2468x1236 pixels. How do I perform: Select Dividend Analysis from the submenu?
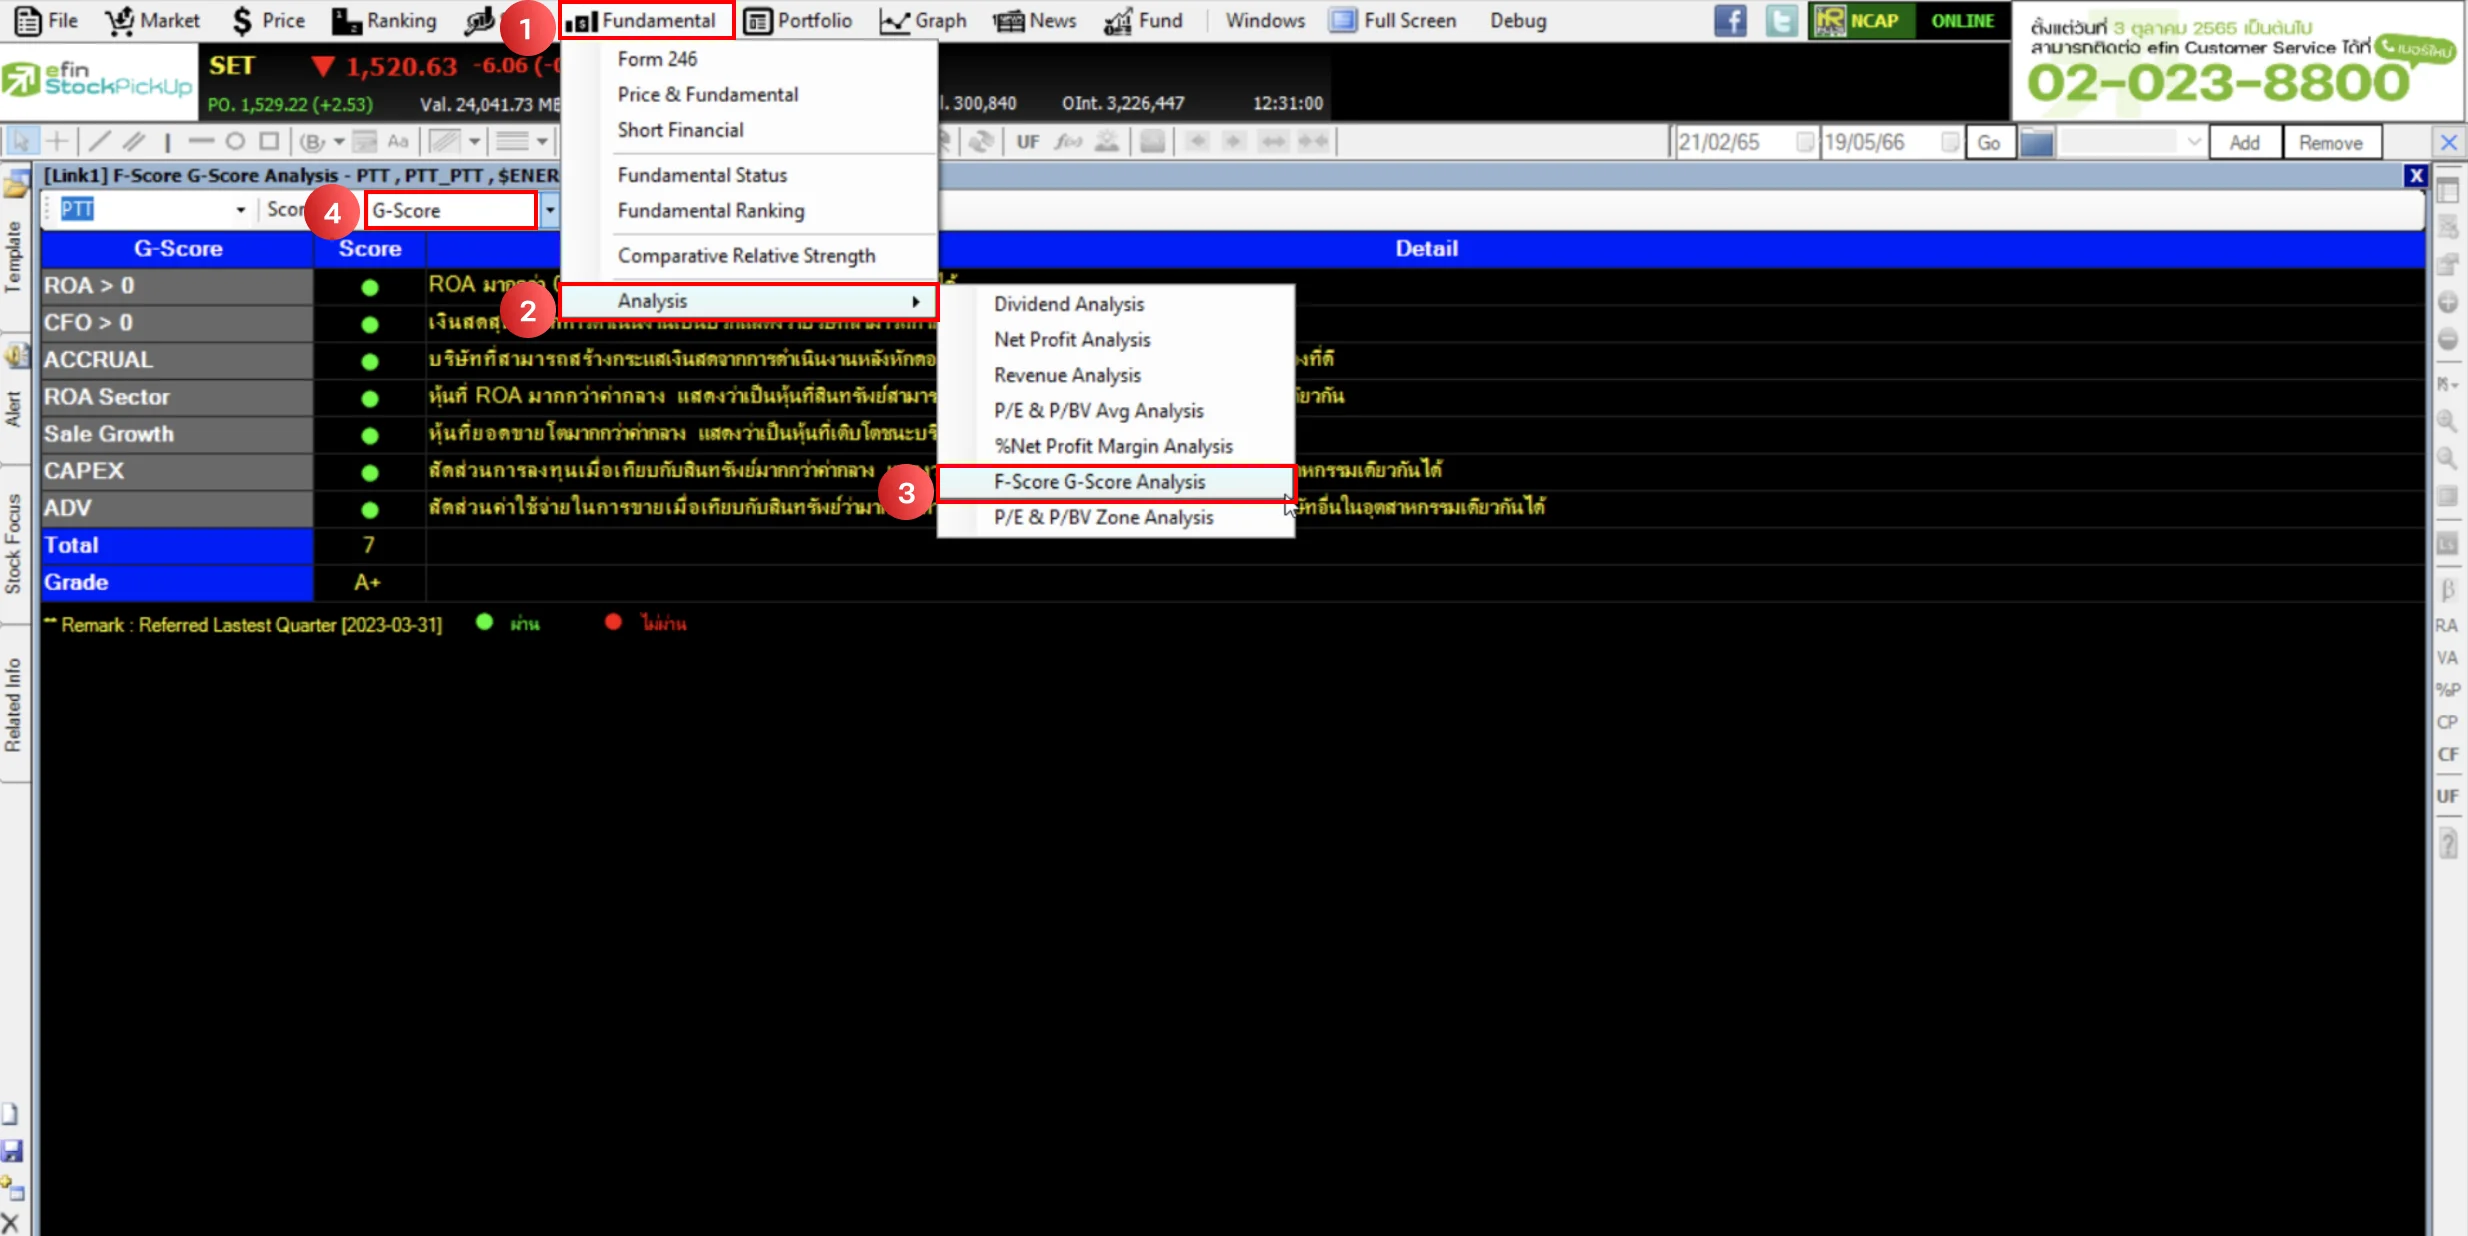pos(1068,304)
